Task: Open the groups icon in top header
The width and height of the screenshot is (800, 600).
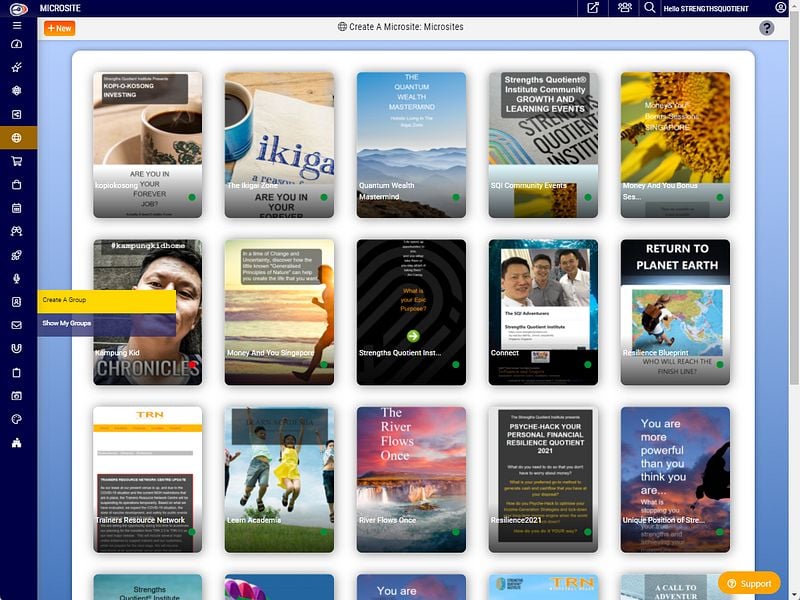Action: point(624,8)
